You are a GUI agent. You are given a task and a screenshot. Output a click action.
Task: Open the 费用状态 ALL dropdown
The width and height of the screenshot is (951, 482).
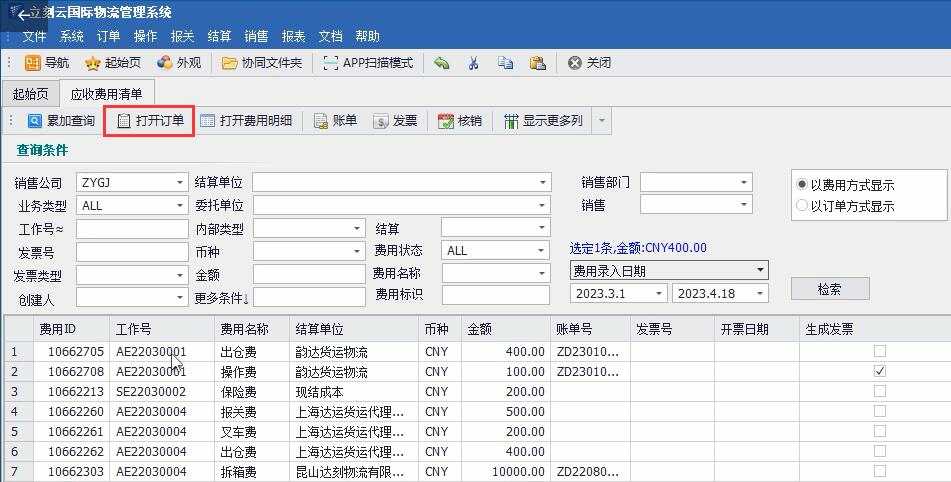541,251
